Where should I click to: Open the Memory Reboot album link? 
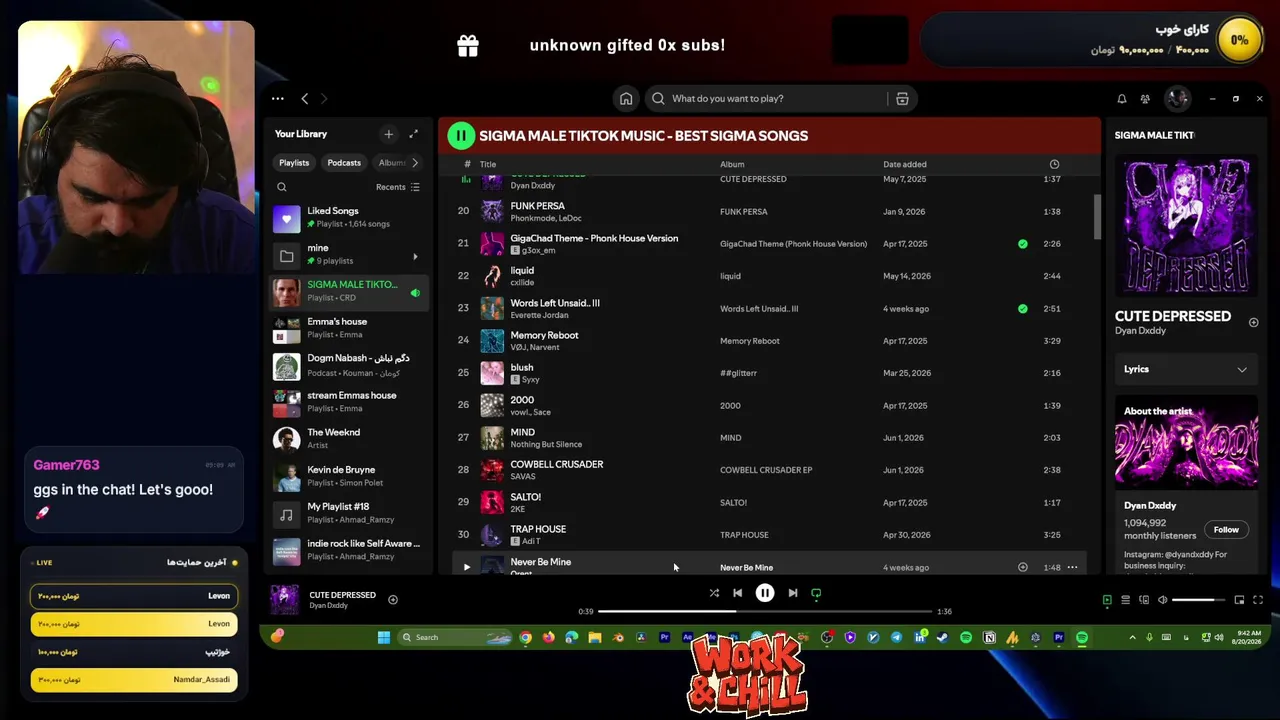pos(750,341)
